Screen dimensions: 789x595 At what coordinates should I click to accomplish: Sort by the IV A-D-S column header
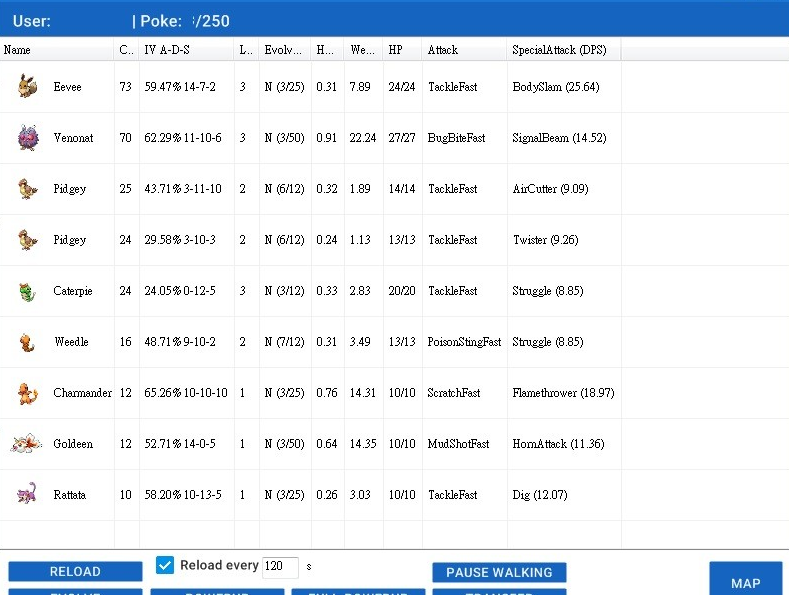tap(187, 50)
